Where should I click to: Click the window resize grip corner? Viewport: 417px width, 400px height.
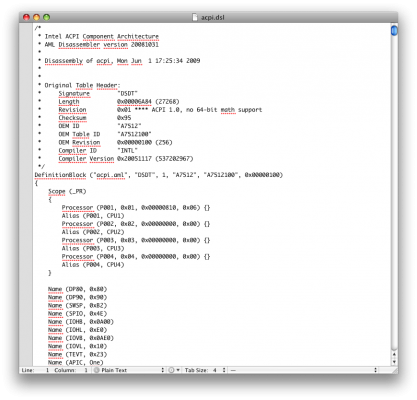pos(394,370)
